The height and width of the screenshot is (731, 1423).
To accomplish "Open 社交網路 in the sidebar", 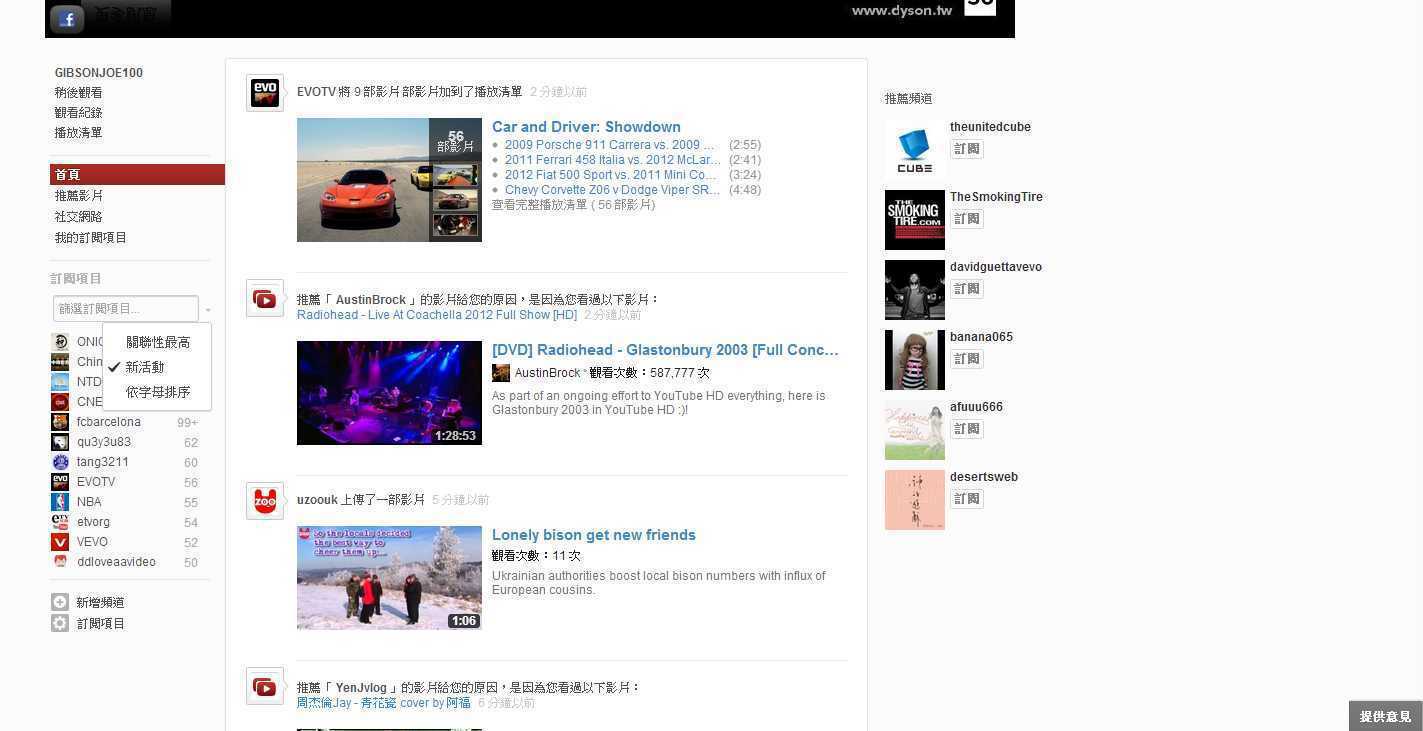I will pos(79,217).
